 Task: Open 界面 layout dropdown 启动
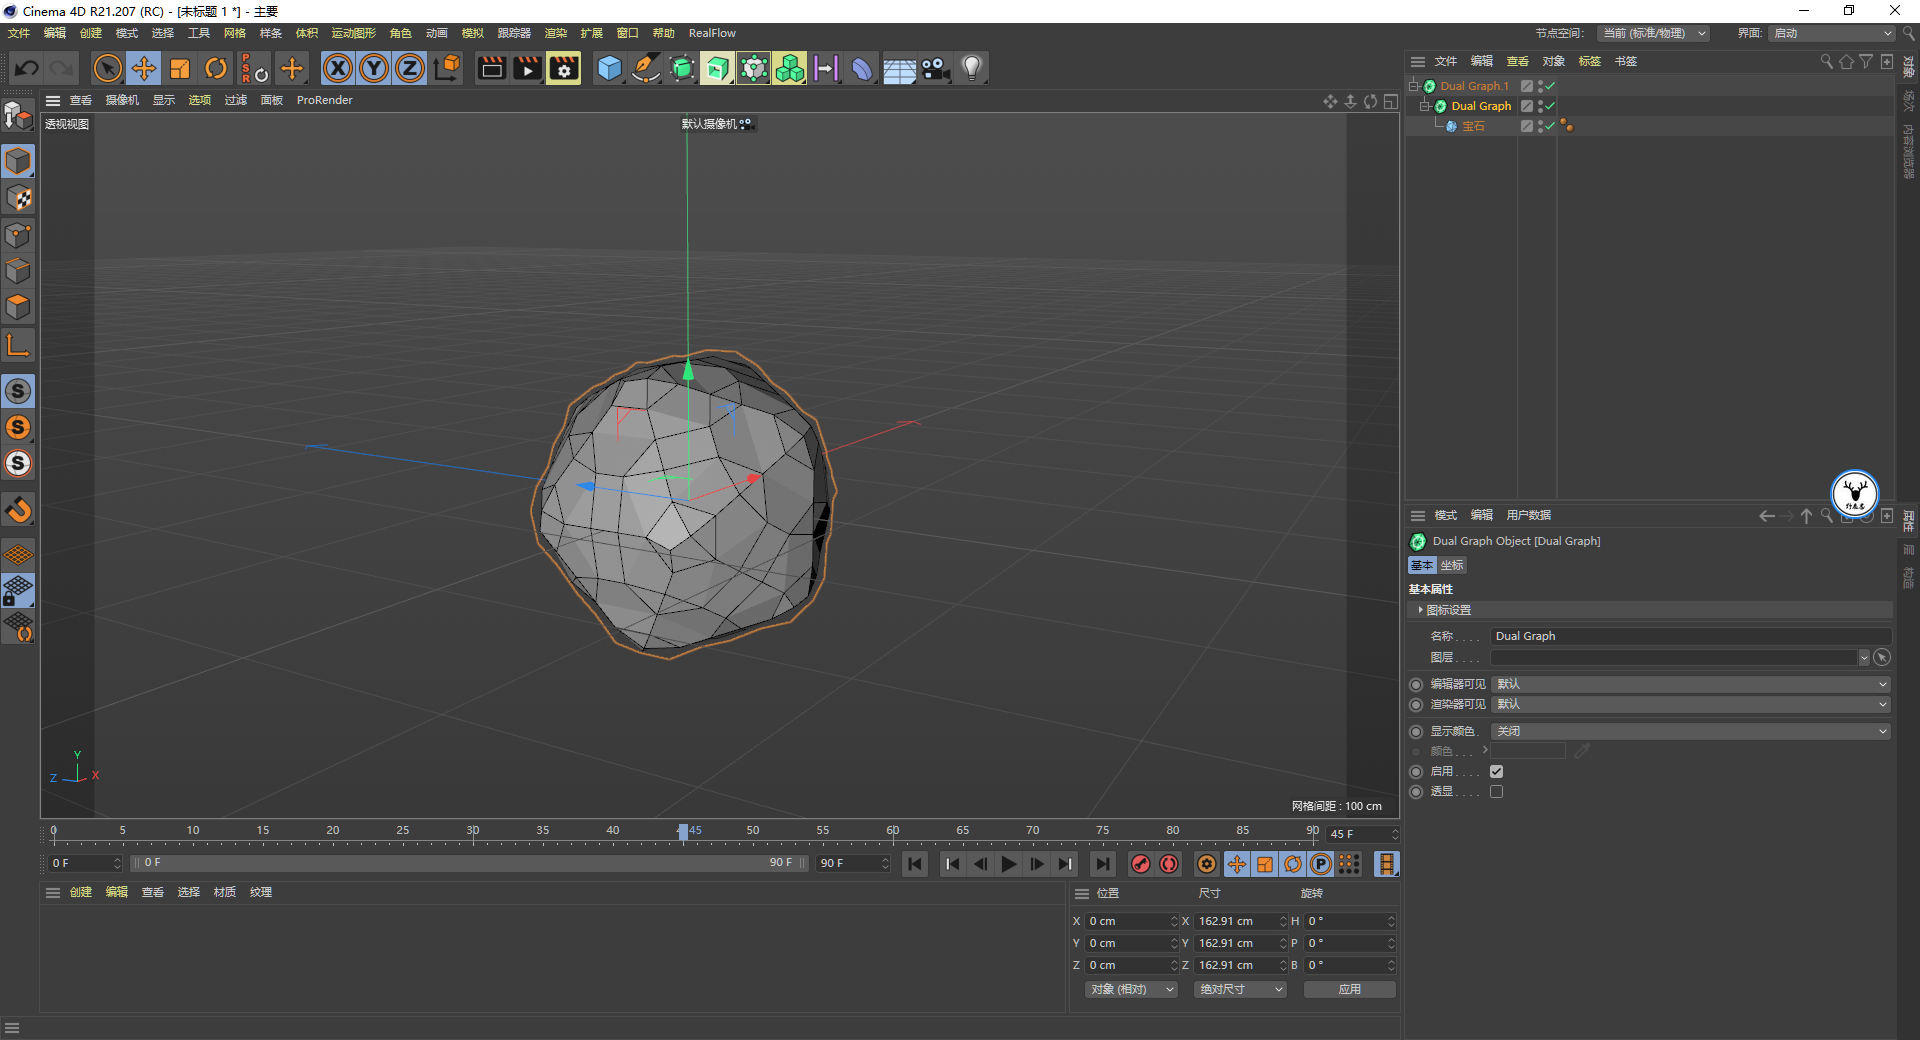1833,33
